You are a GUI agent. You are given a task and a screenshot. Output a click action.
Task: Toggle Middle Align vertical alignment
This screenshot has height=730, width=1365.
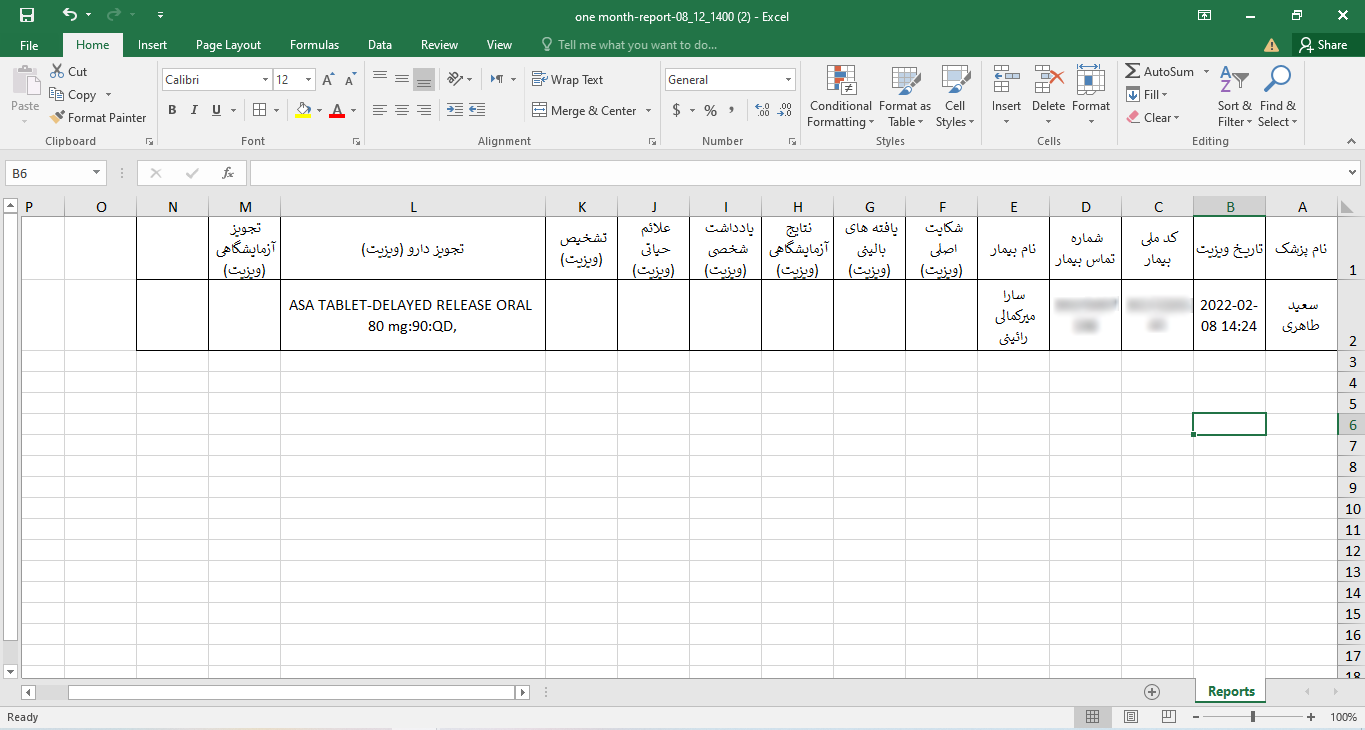(x=401, y=79)
